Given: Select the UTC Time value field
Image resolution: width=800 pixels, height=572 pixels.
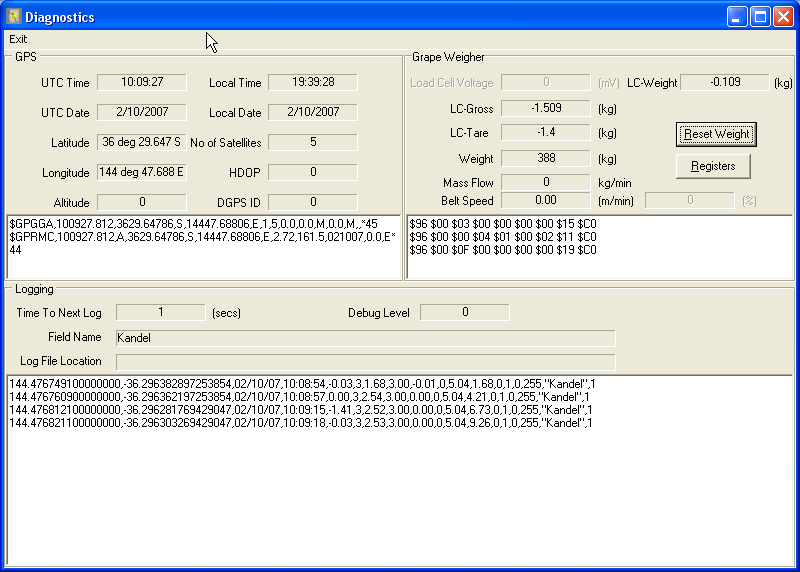Looking at the screenshot, I should point(141,82).
